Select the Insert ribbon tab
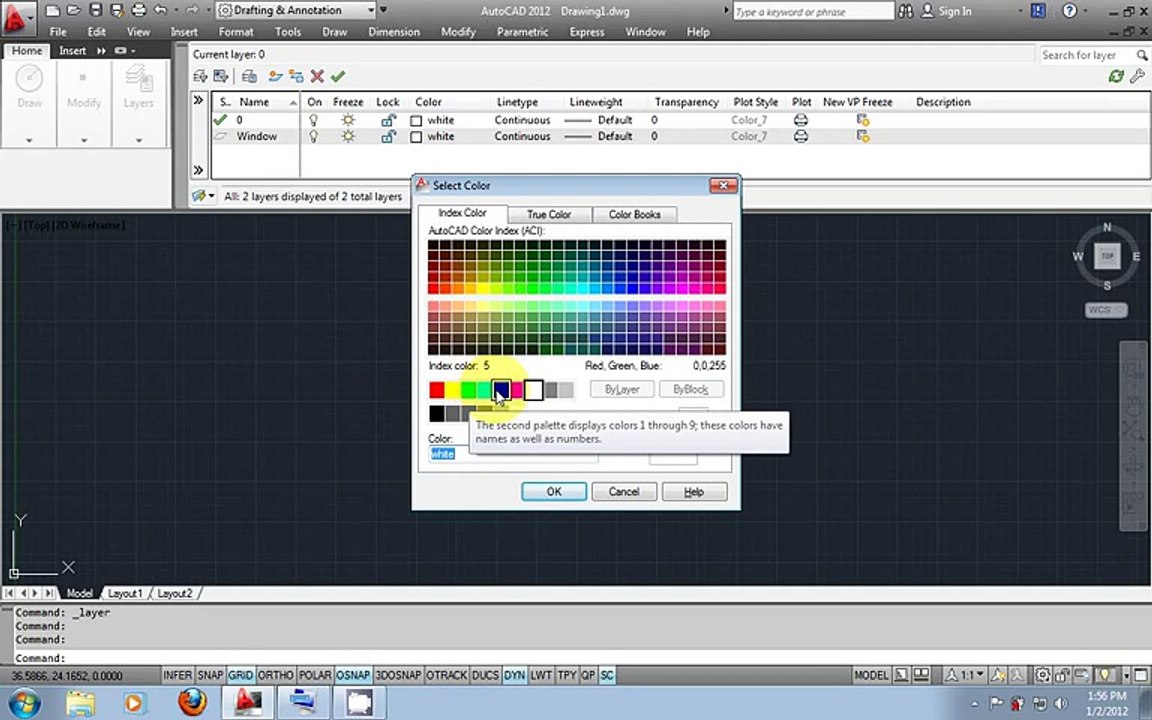The image size is (1152, 720). click(x=73, y=51)
